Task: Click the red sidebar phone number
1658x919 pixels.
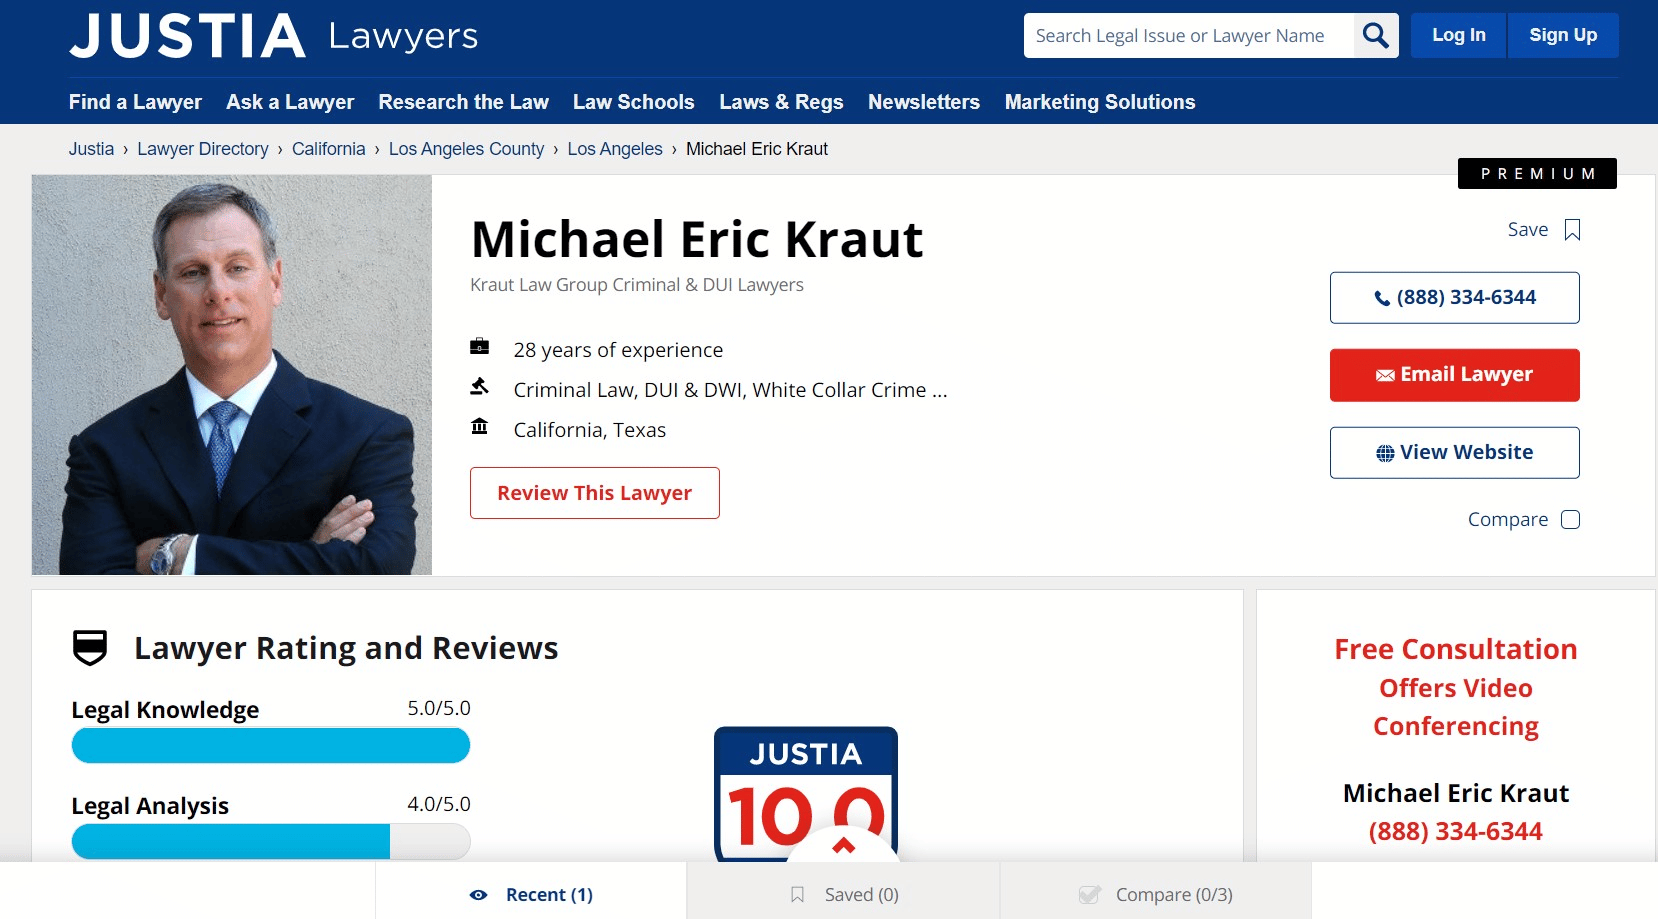Action: (x=1456, y=832)
